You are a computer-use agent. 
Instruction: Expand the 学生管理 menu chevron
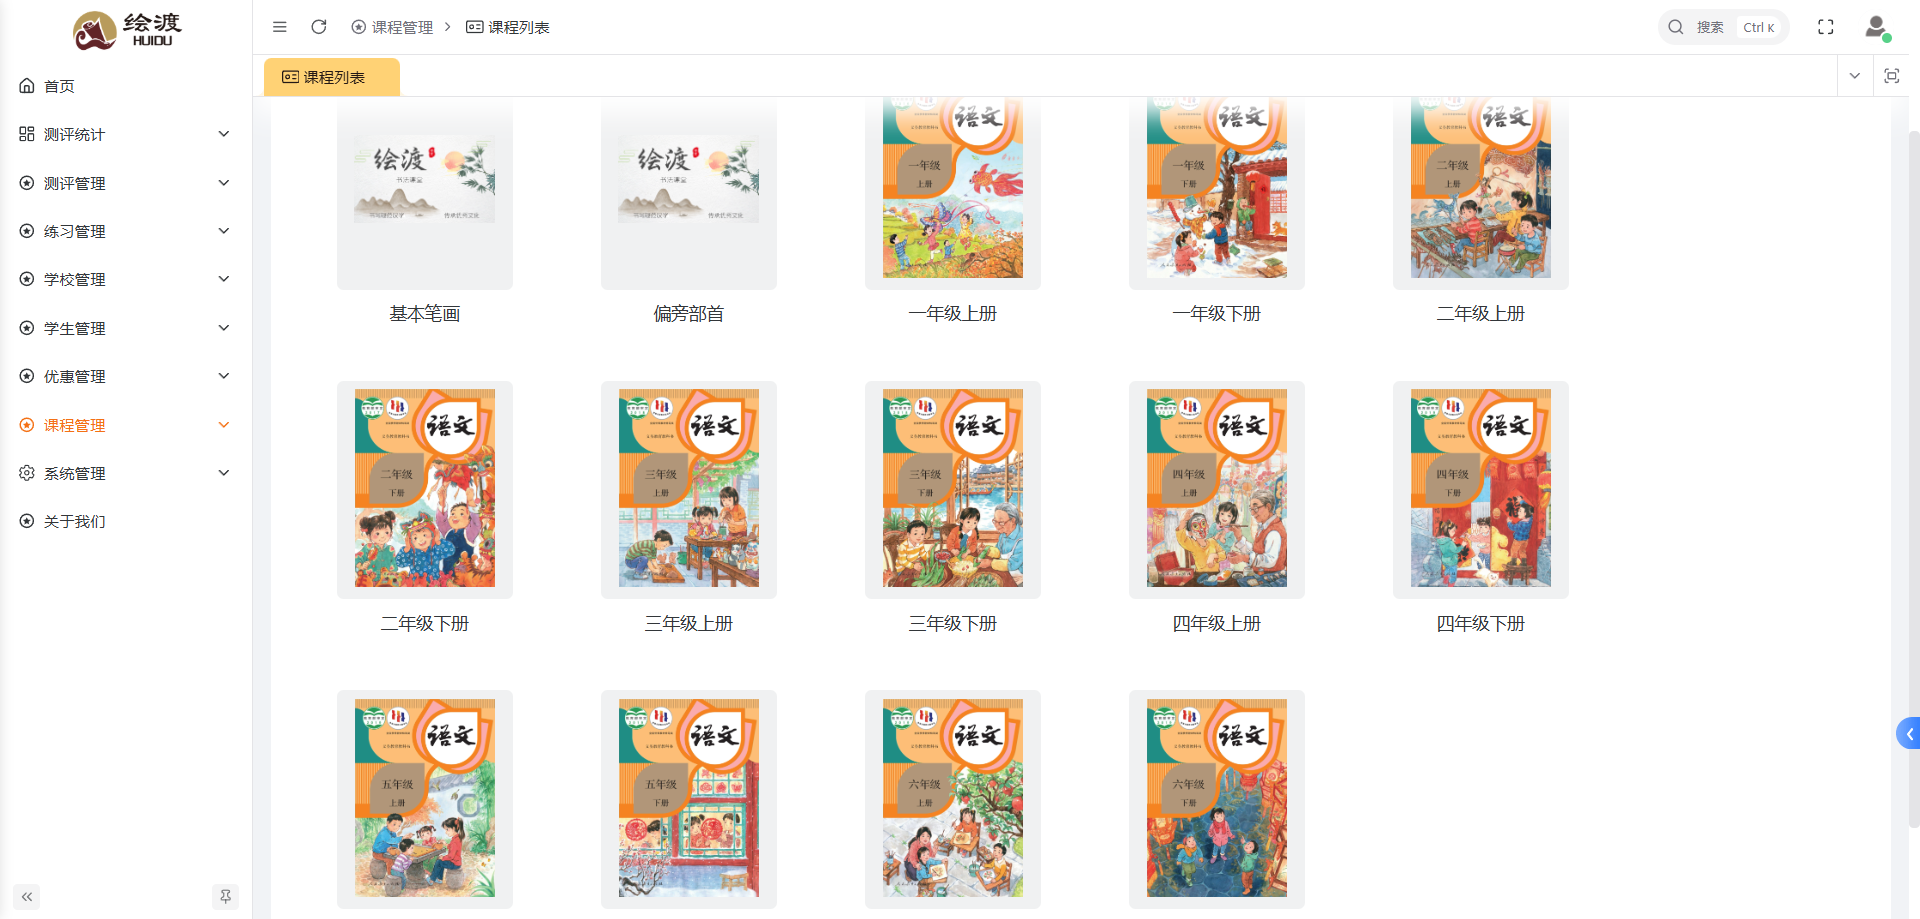[224, 327]
